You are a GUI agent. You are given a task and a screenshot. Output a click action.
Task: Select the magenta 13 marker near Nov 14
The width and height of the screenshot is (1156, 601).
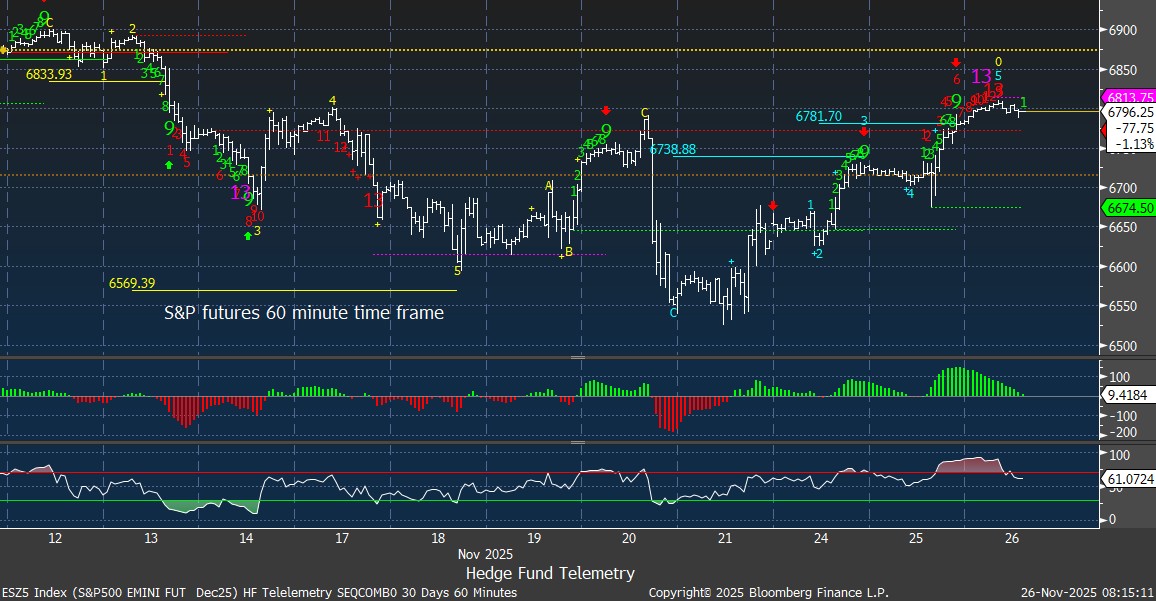(x=241, y=191)
